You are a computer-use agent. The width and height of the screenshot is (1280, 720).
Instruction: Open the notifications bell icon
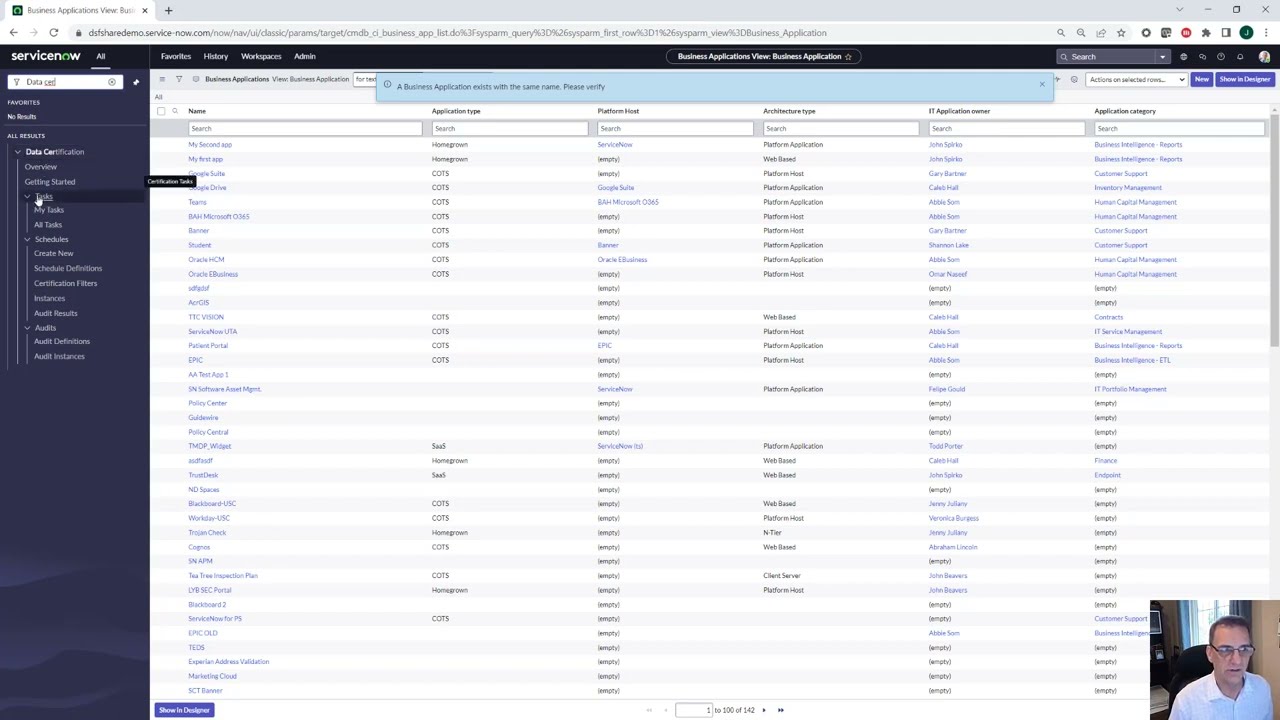point(1240,56)
